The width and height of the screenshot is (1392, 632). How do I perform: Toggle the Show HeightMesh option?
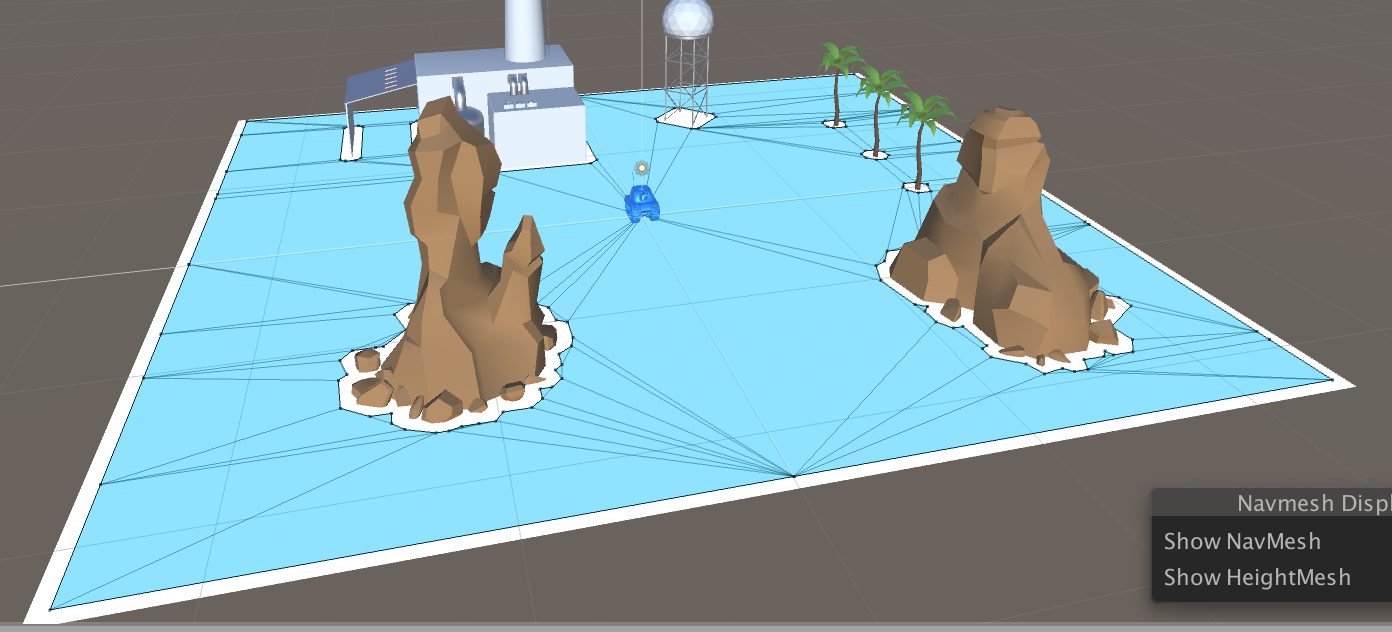click(1257, 577)
